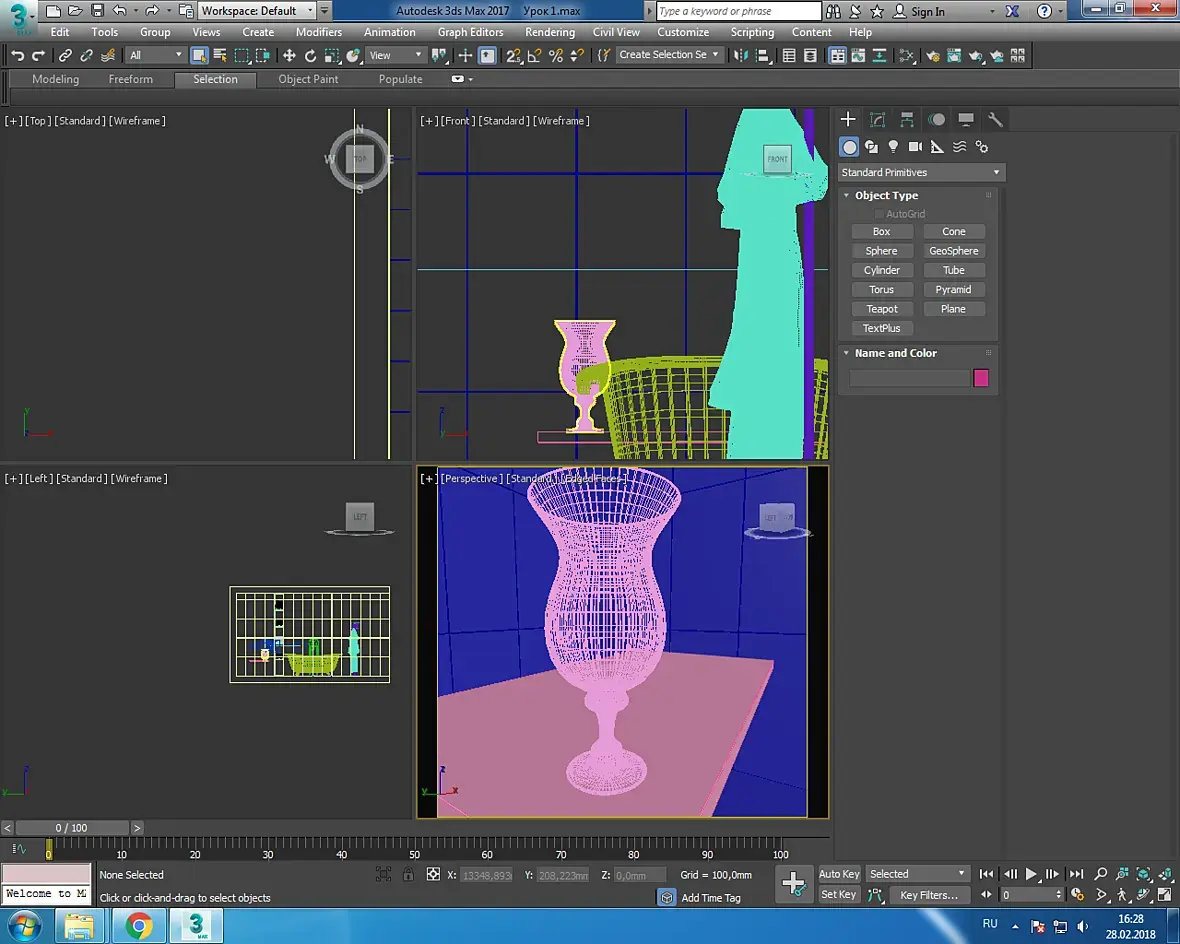Viewport: 1180px width, 944px height.
Task: Open the Standard Primitives dropdown
Action: [x=920, y=173]
